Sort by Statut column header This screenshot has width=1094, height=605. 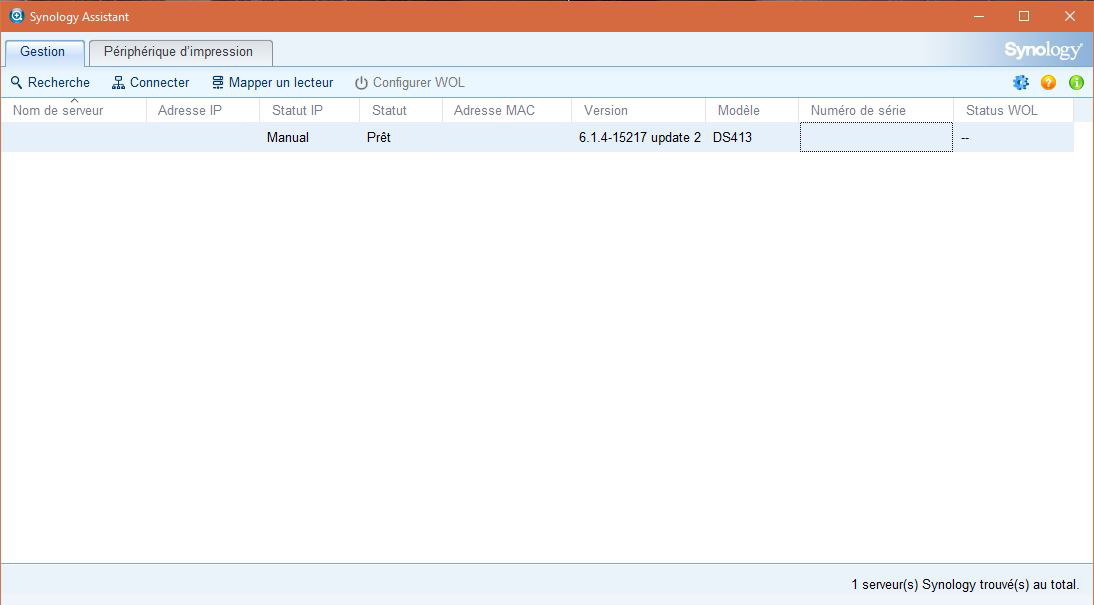click(x=401, y=110)
